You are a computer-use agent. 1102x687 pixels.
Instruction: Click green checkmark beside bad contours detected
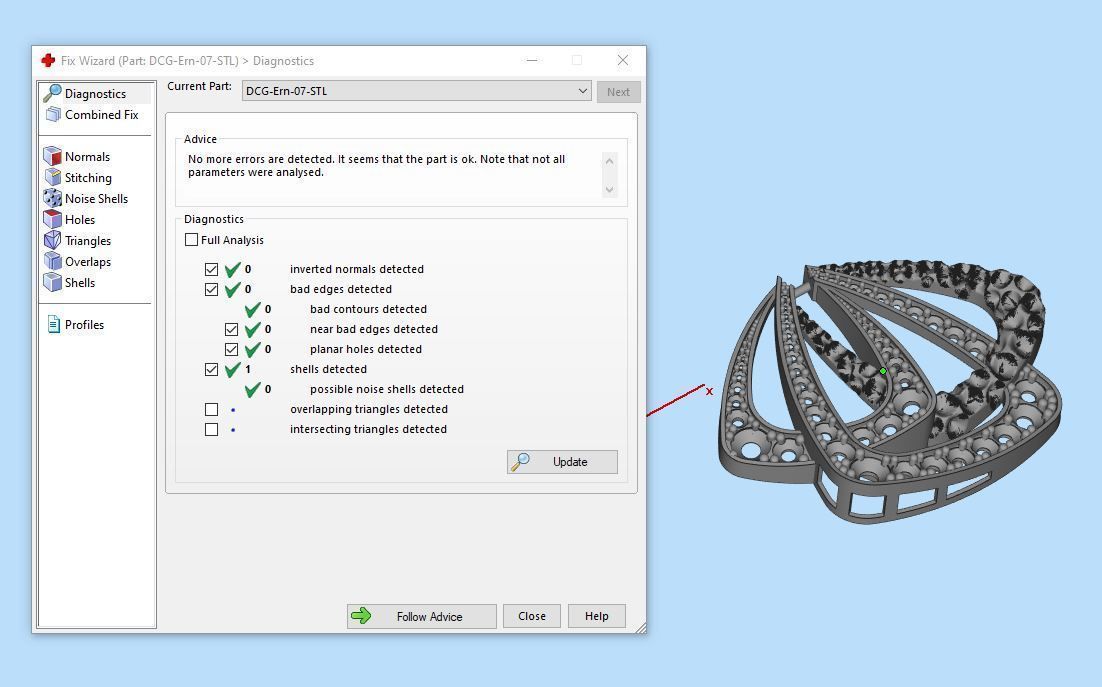click(x=253, y=309)
